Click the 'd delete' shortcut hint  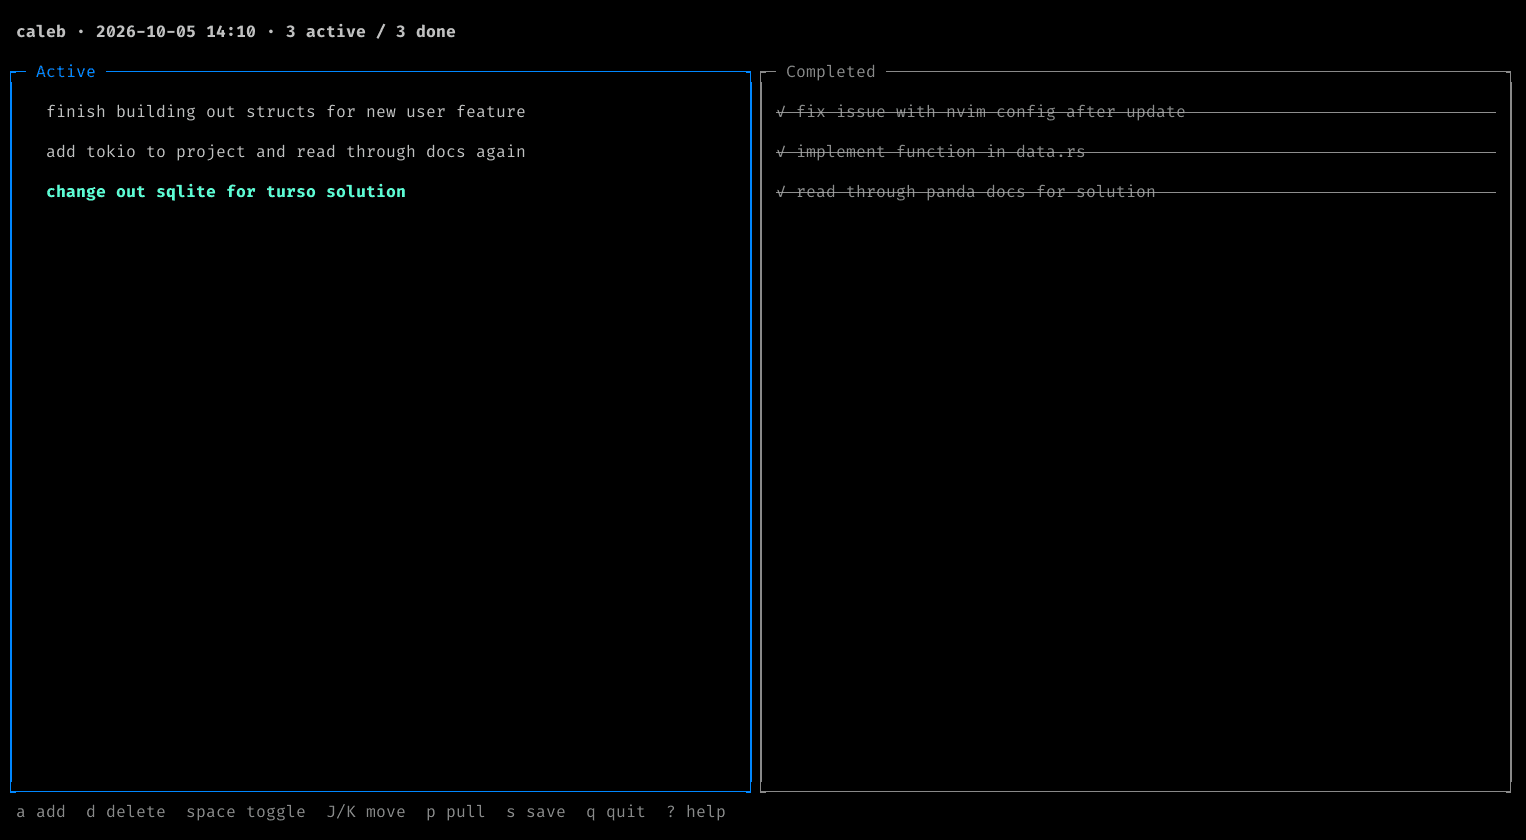[126, 812]
